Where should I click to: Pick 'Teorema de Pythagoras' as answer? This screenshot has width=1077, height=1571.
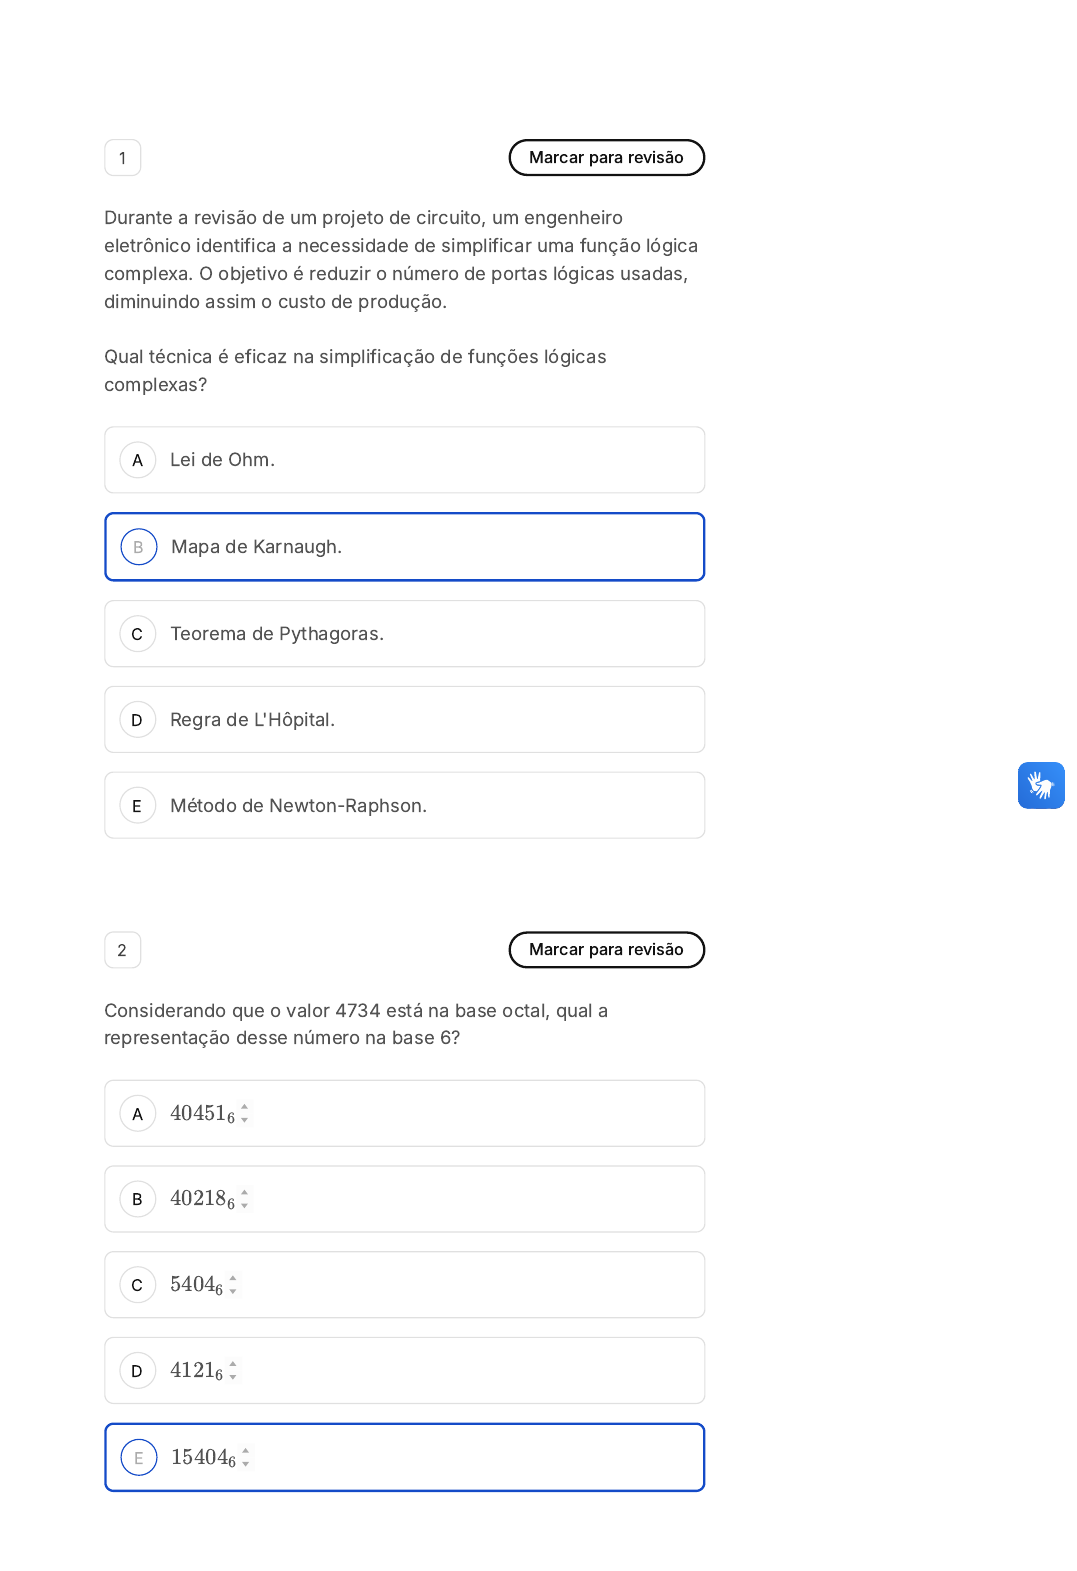[x=404, y=634]
